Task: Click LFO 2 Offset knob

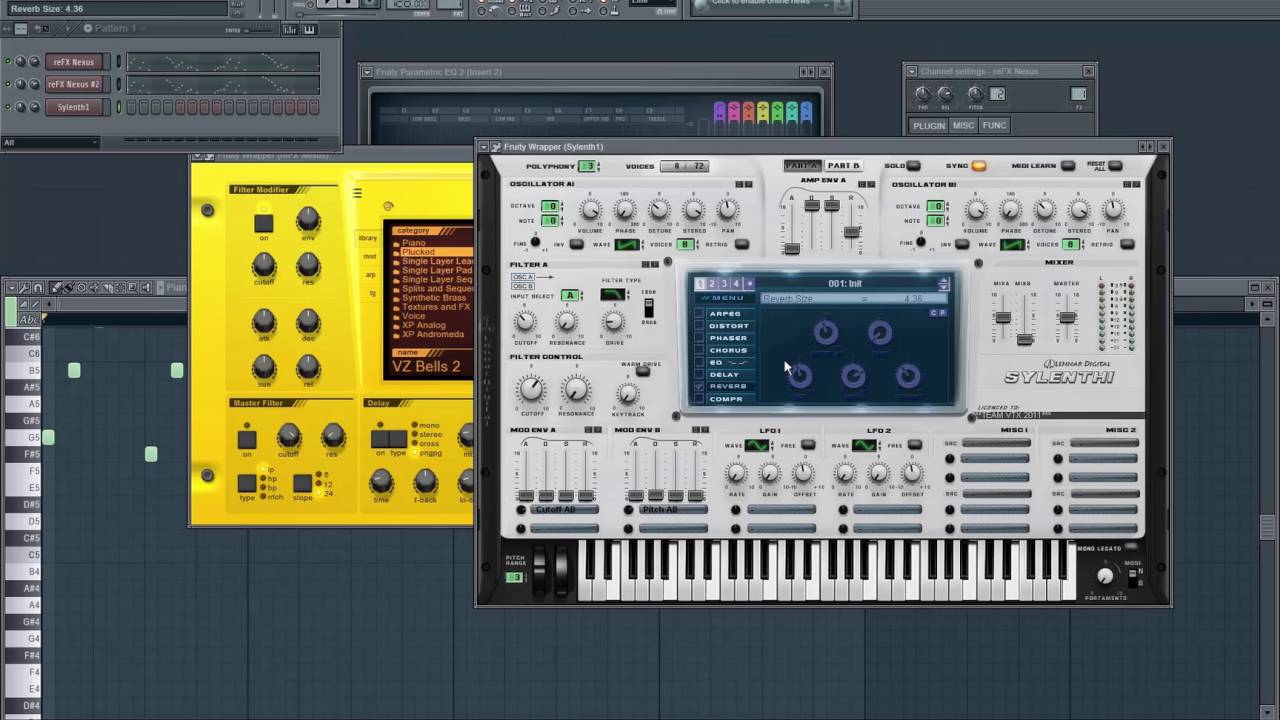Action: coord(912,473)
